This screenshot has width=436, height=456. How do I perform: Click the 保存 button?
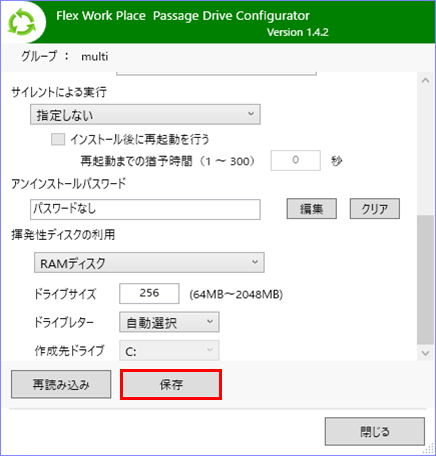tap(171, 384)
